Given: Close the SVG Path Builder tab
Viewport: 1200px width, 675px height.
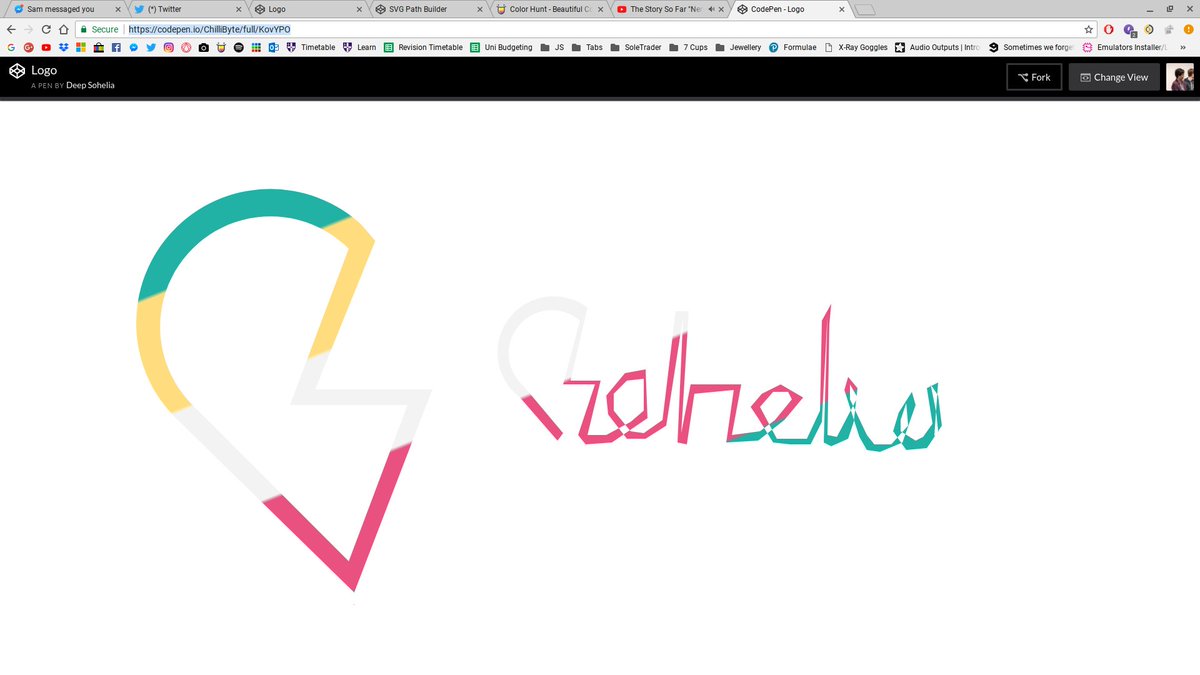Looking at the screenshot, I should tap(480, 9).
